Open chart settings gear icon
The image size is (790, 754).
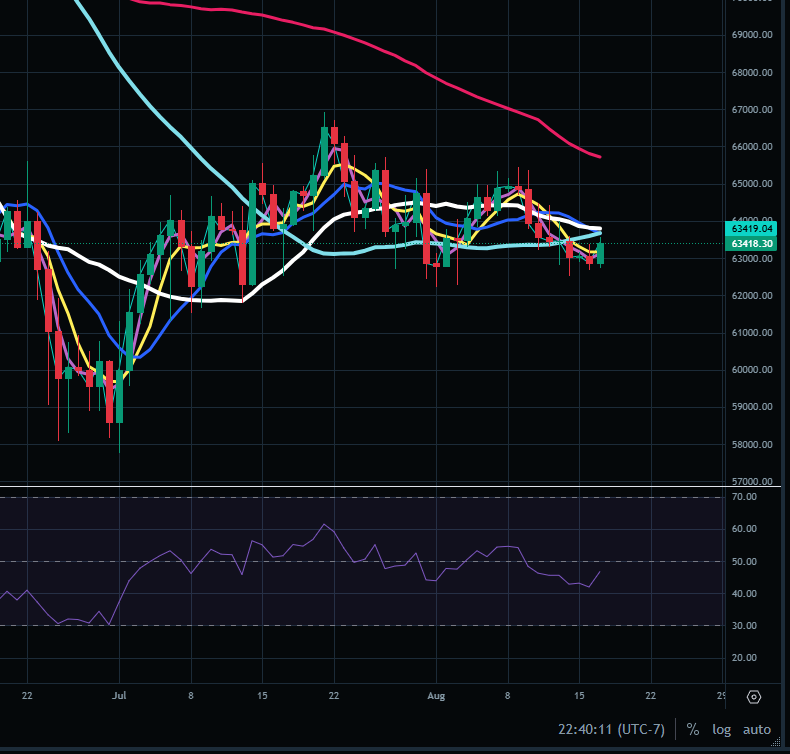tap(754, 697)
